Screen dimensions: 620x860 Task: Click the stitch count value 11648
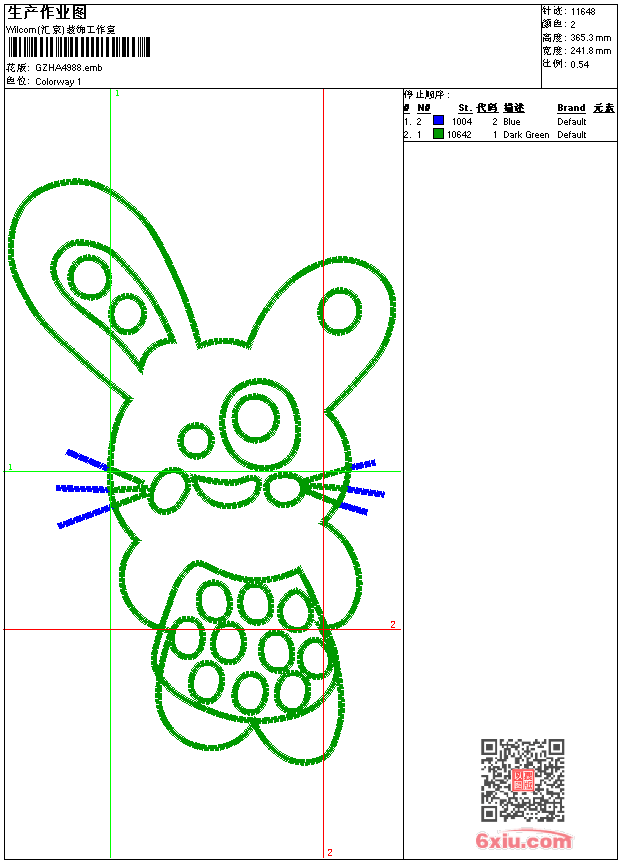[x=582, y=11]
